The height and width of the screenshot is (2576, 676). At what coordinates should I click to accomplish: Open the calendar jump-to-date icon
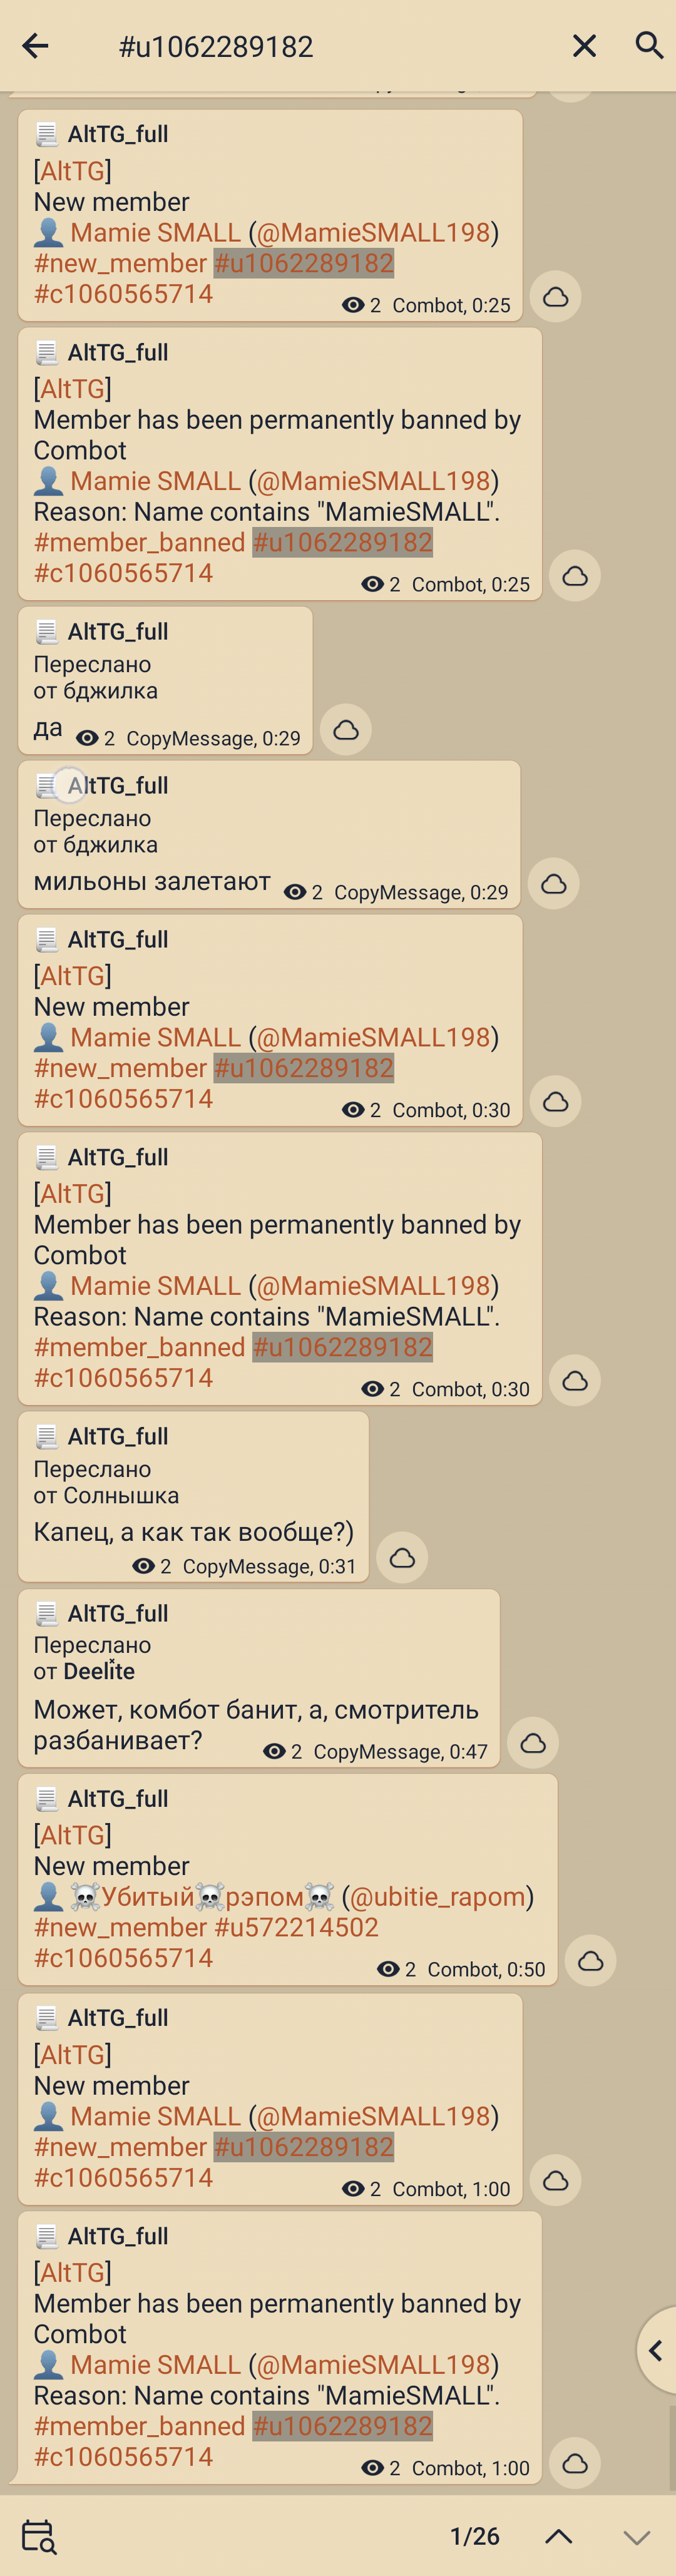pos(39,2537)
